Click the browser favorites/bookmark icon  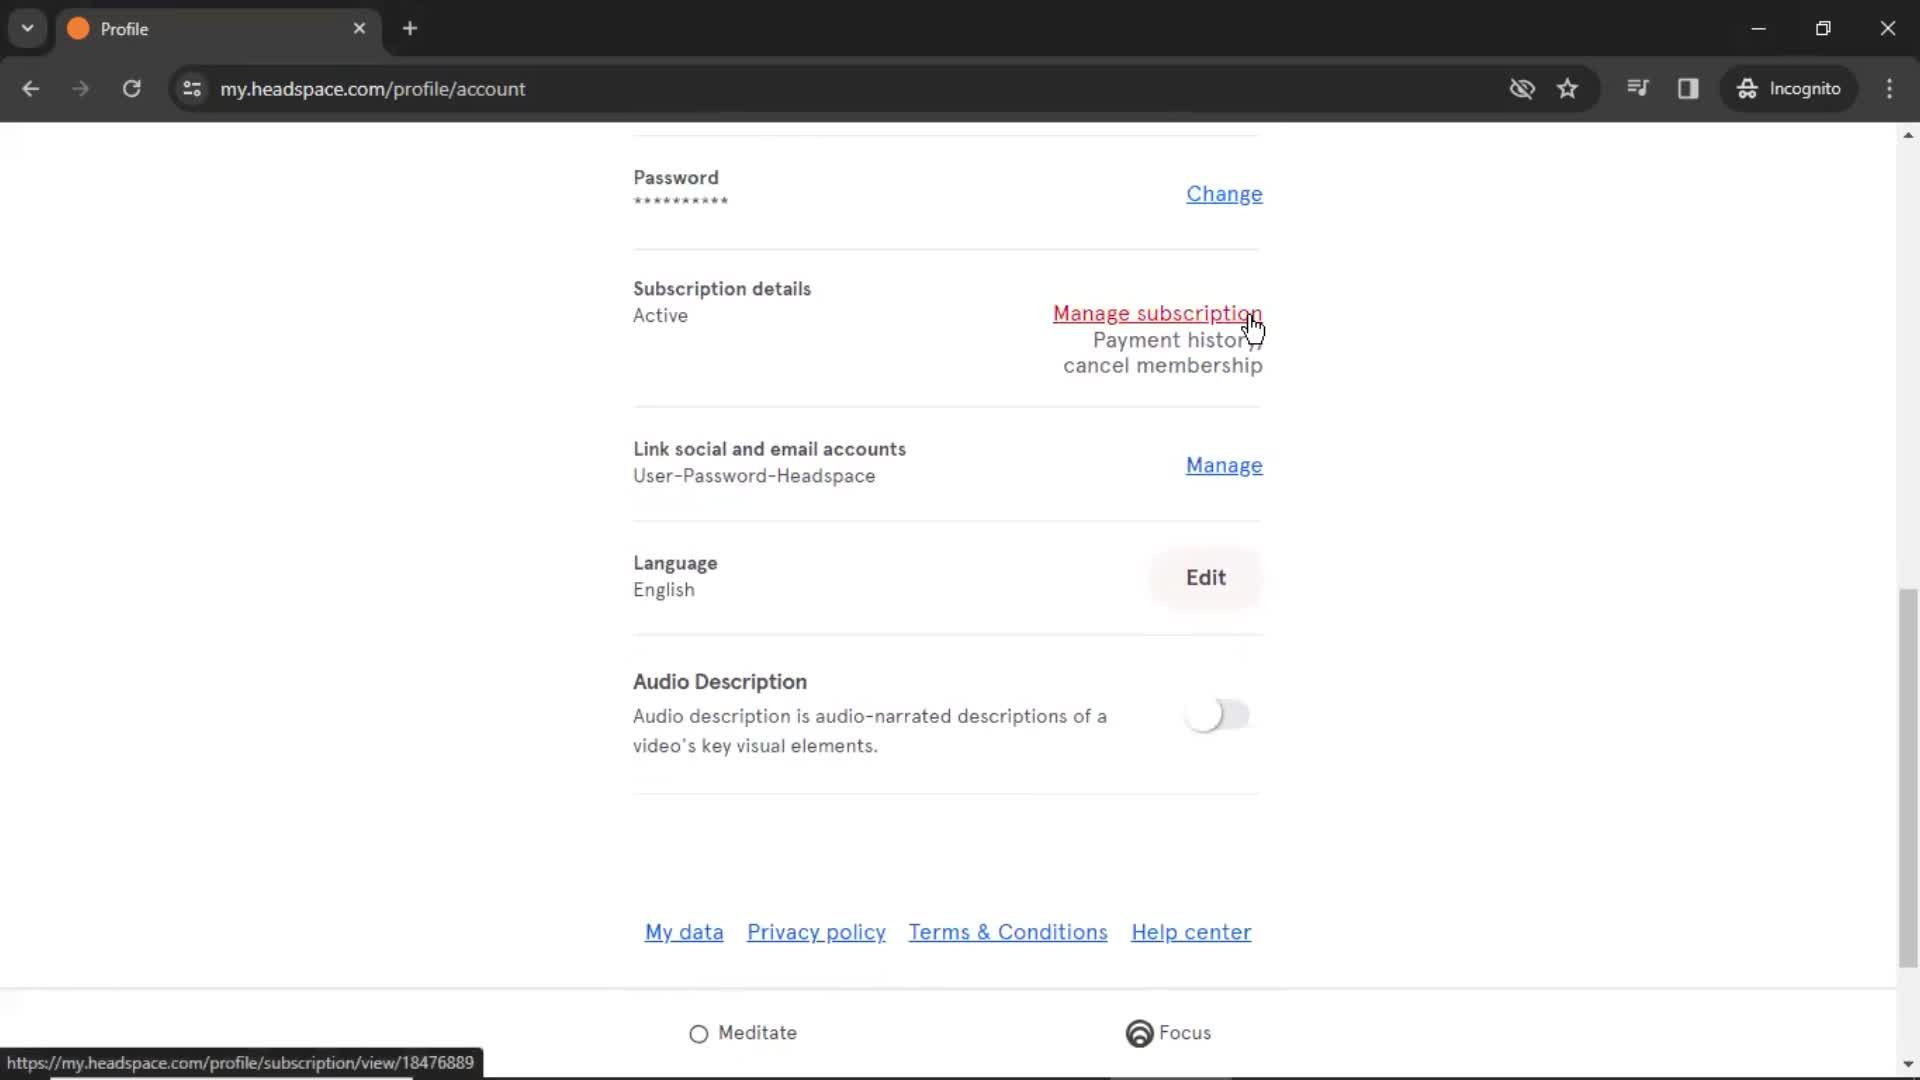[1568, 88]
